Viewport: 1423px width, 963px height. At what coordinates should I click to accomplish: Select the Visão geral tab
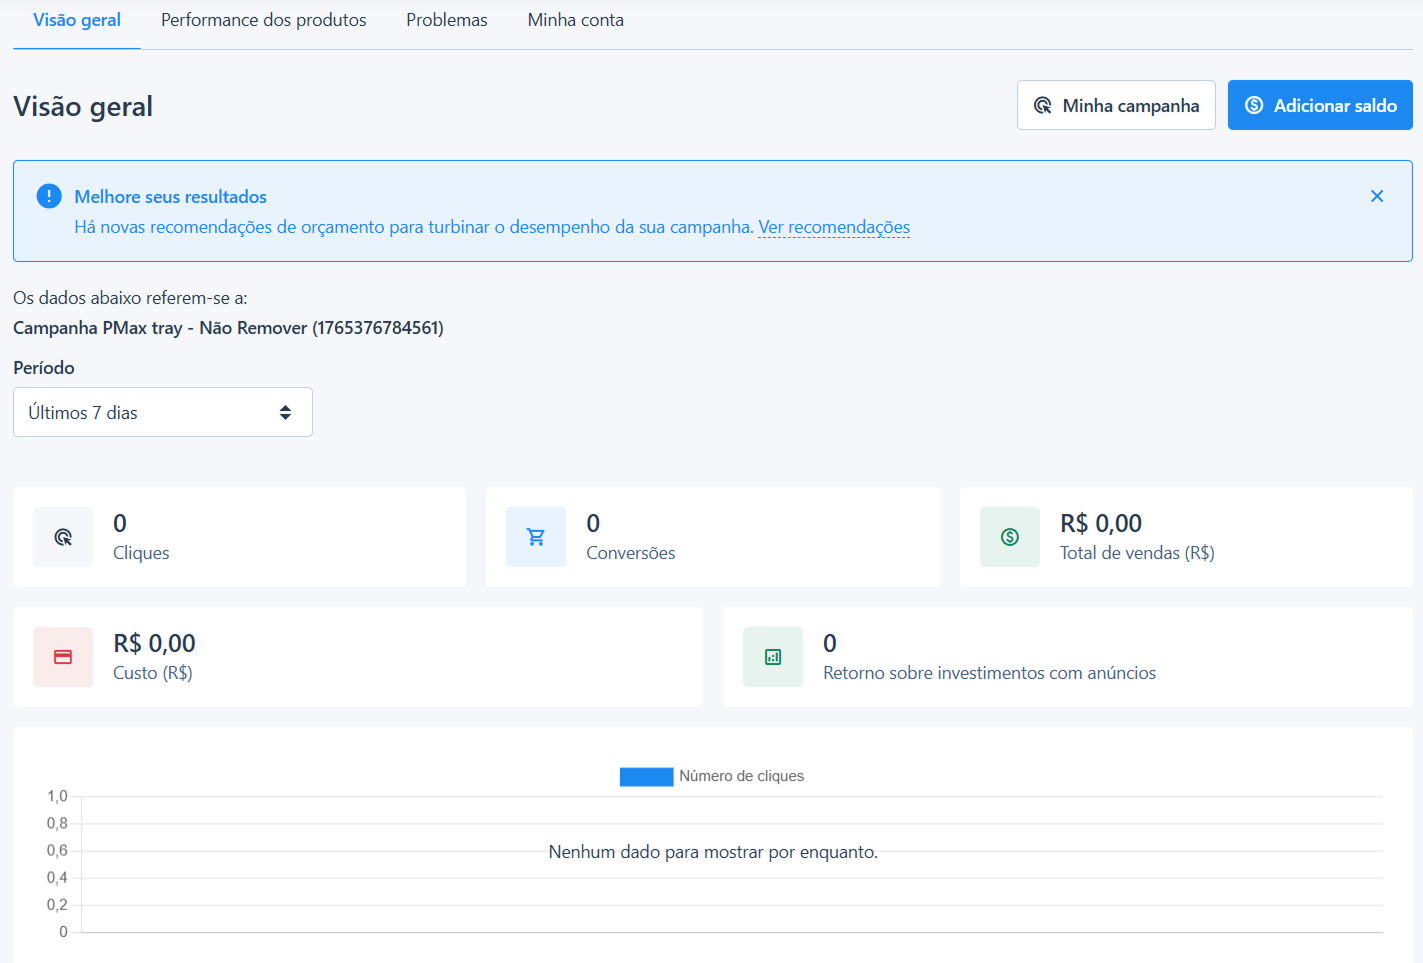click(77, 20)
